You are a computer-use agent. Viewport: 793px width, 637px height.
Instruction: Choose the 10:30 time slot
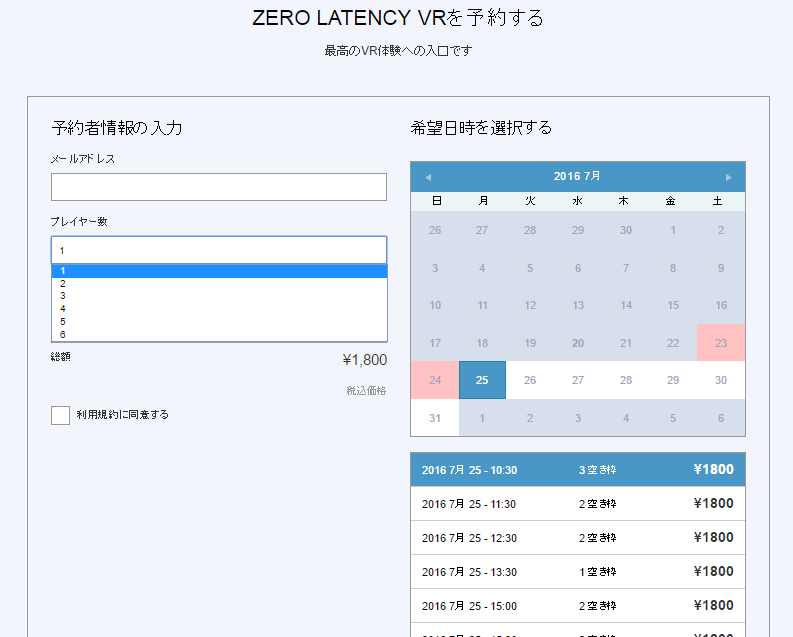[578, 470]
